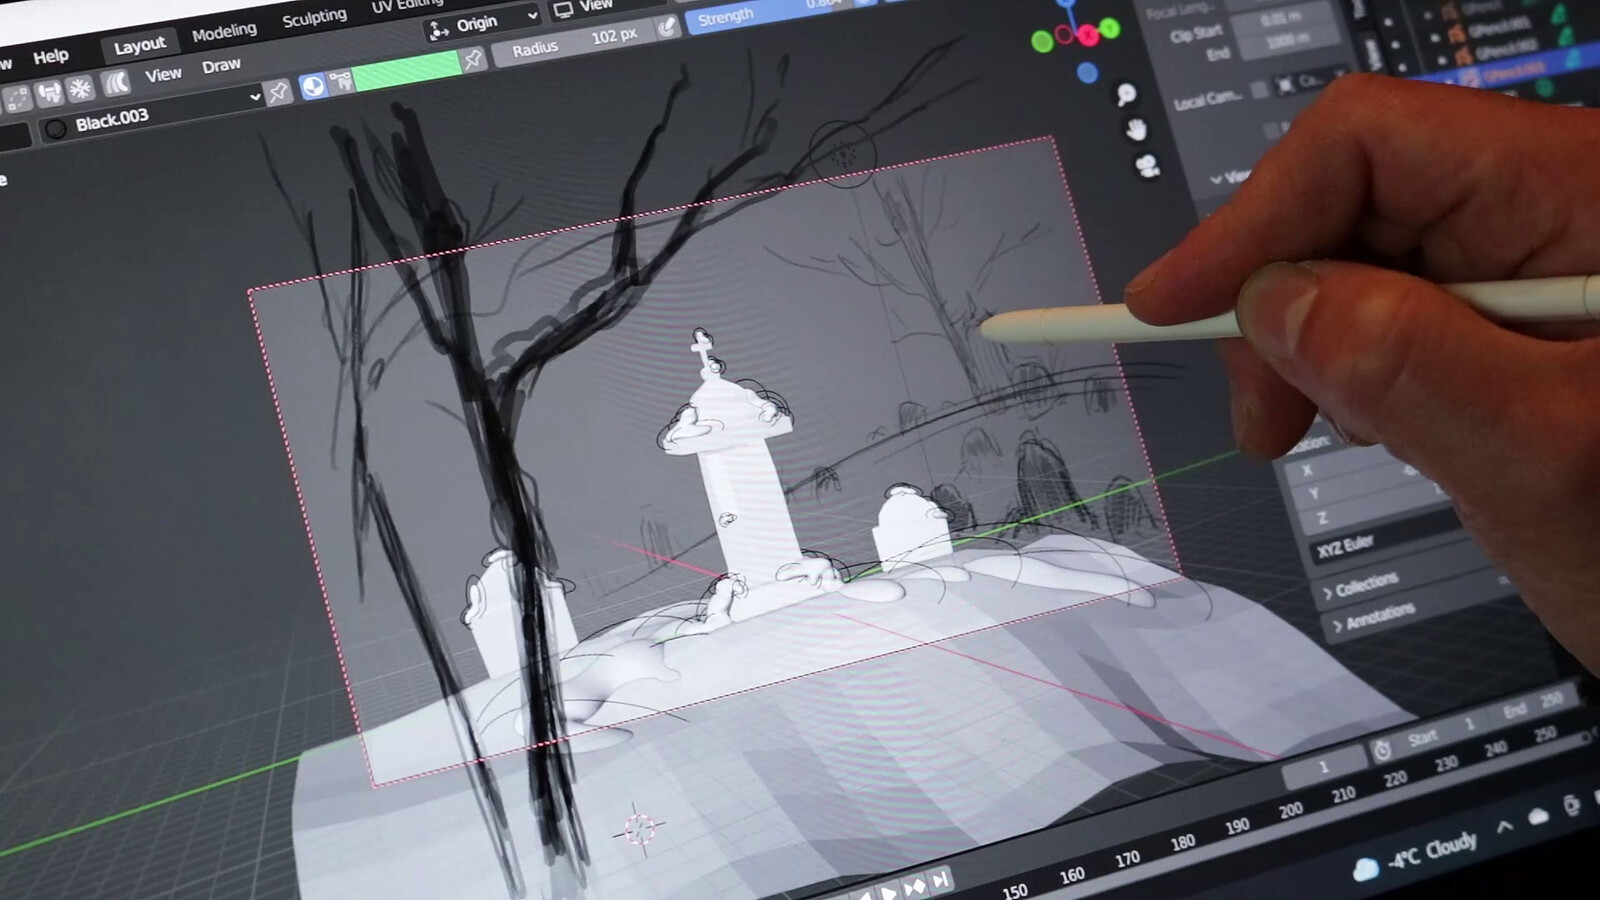Open the Origin stroke placement dropdown
Image resolution: width=1600 pixels, height=900 pixels.
(x=481, y=23)
